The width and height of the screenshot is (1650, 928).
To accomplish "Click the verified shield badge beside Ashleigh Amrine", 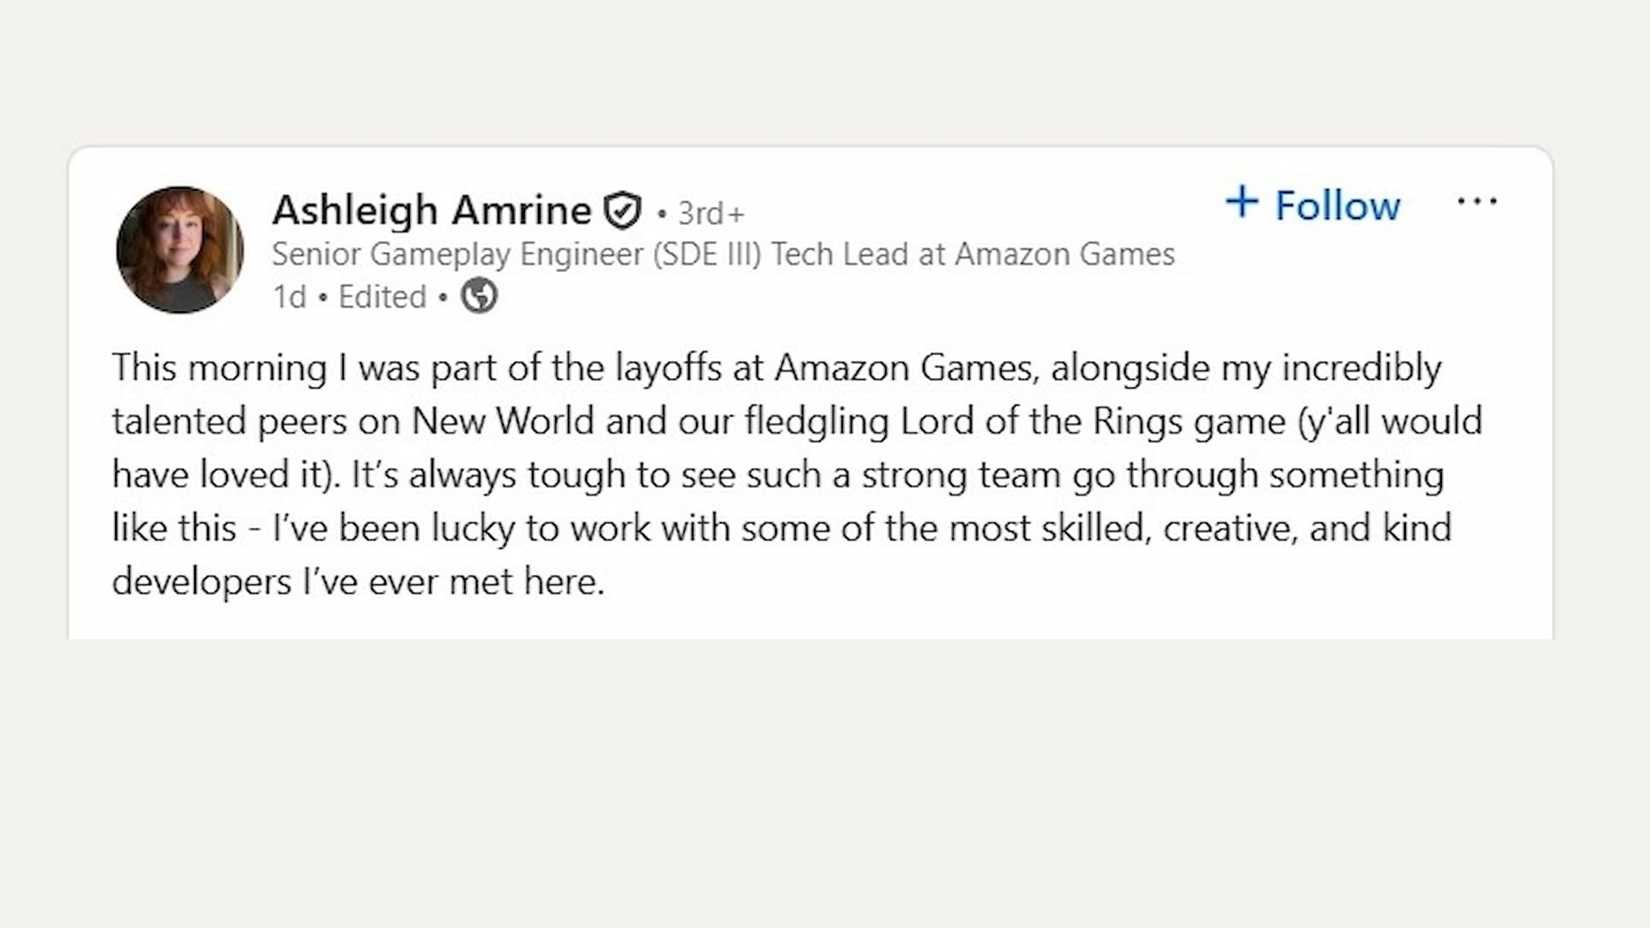I will [622, 211].
